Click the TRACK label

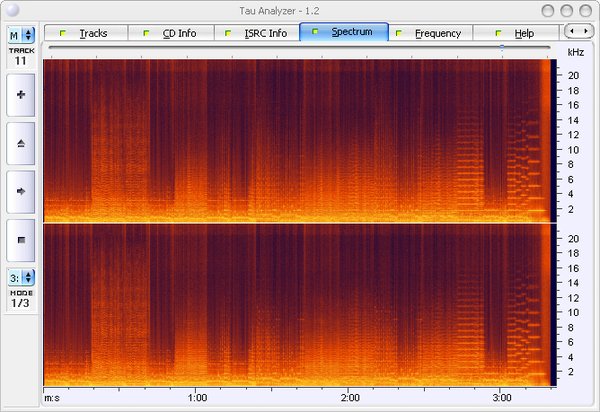(22, 50)
